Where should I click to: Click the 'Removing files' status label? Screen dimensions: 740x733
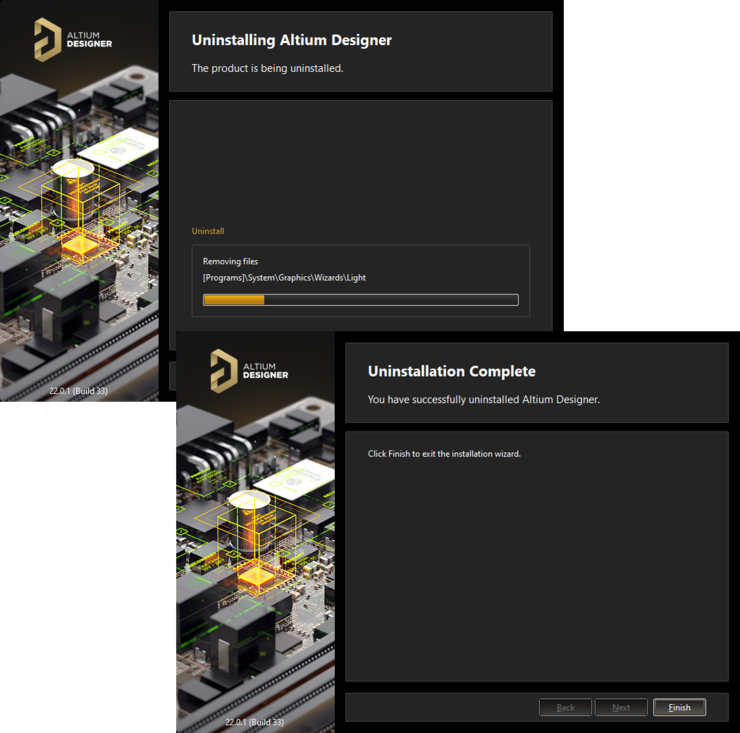tap(230, 261)
